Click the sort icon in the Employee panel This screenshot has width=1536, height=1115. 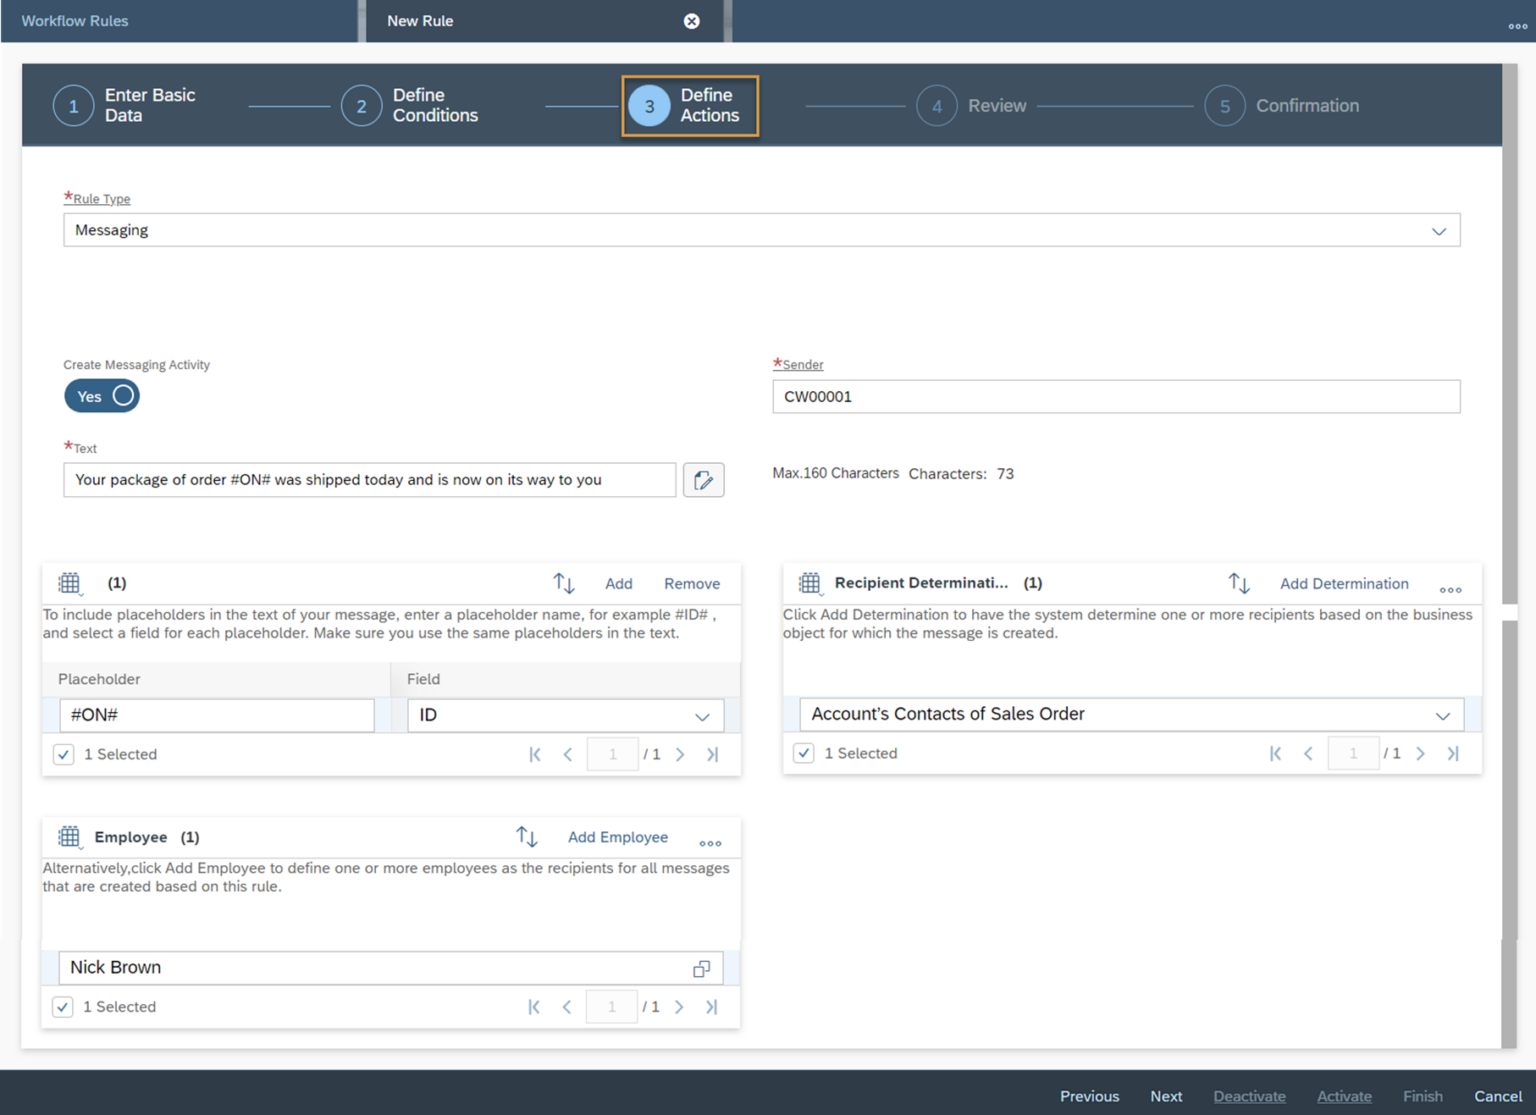tap(527, 837)
